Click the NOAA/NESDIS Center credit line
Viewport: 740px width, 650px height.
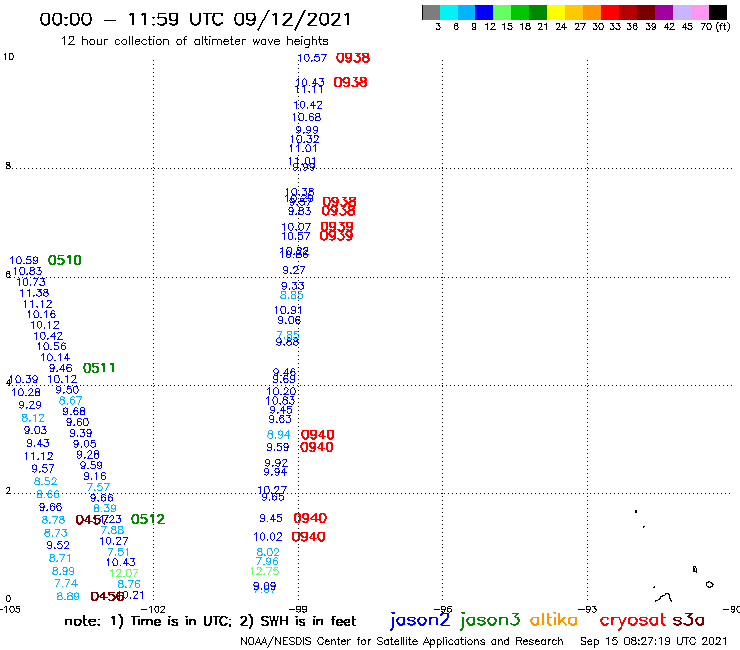(402, 641)
